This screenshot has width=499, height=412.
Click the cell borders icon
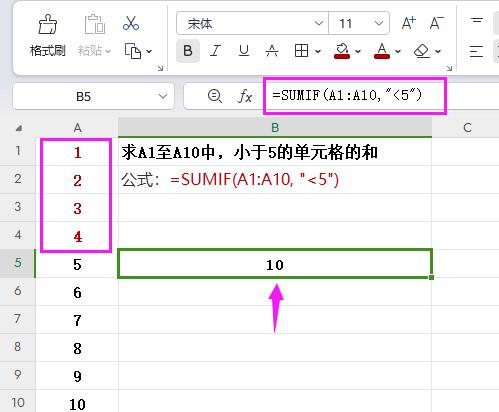click(x=301, y=51)
